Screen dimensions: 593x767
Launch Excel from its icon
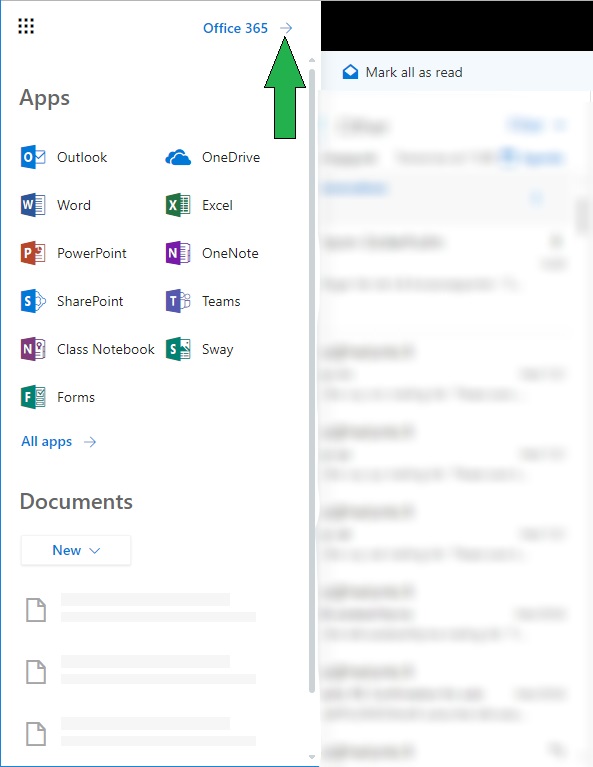tap(178, 205)
